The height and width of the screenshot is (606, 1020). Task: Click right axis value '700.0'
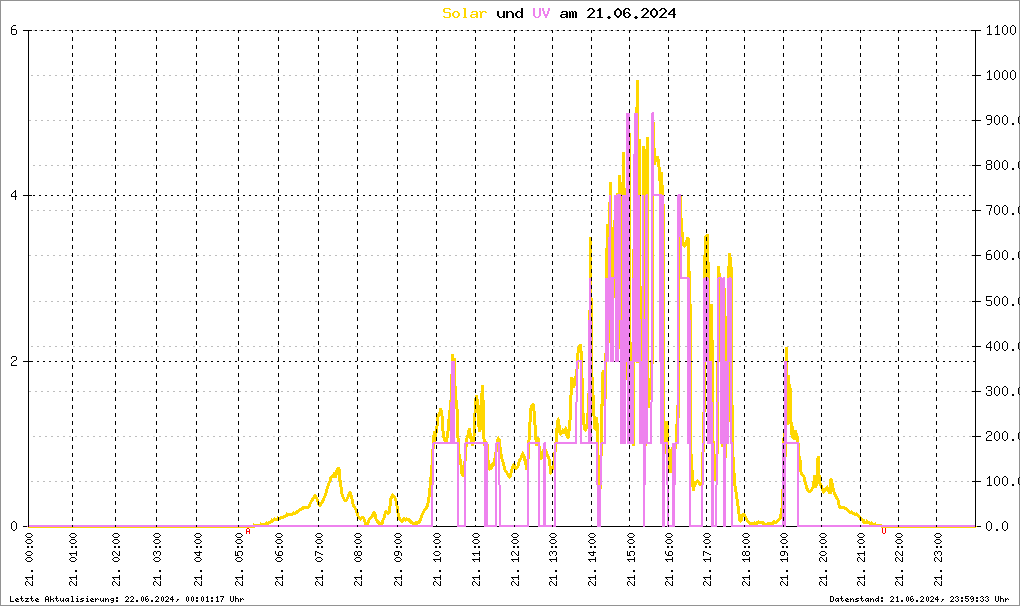pos(1002,210)
